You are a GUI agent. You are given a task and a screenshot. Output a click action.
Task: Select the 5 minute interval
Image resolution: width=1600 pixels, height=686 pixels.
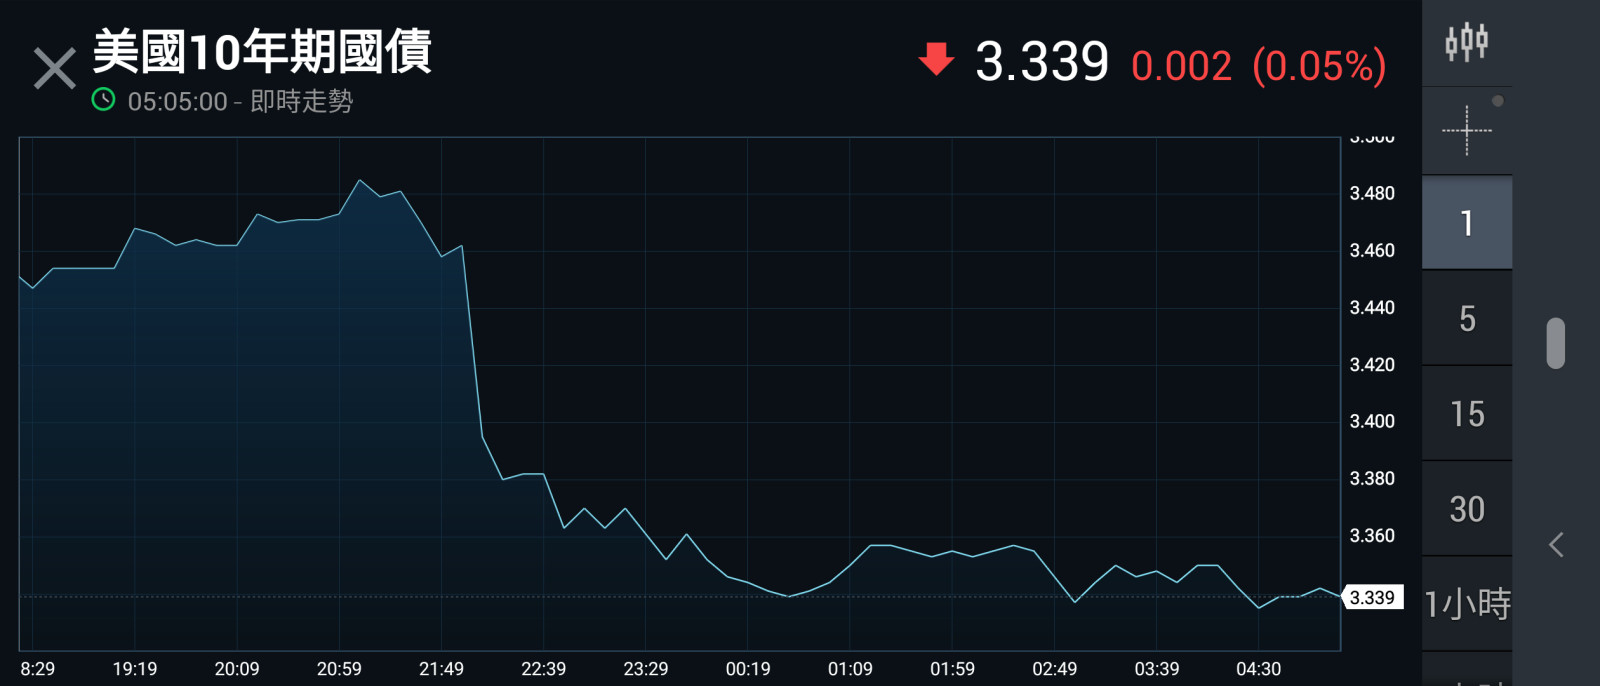coord(1467,318)
